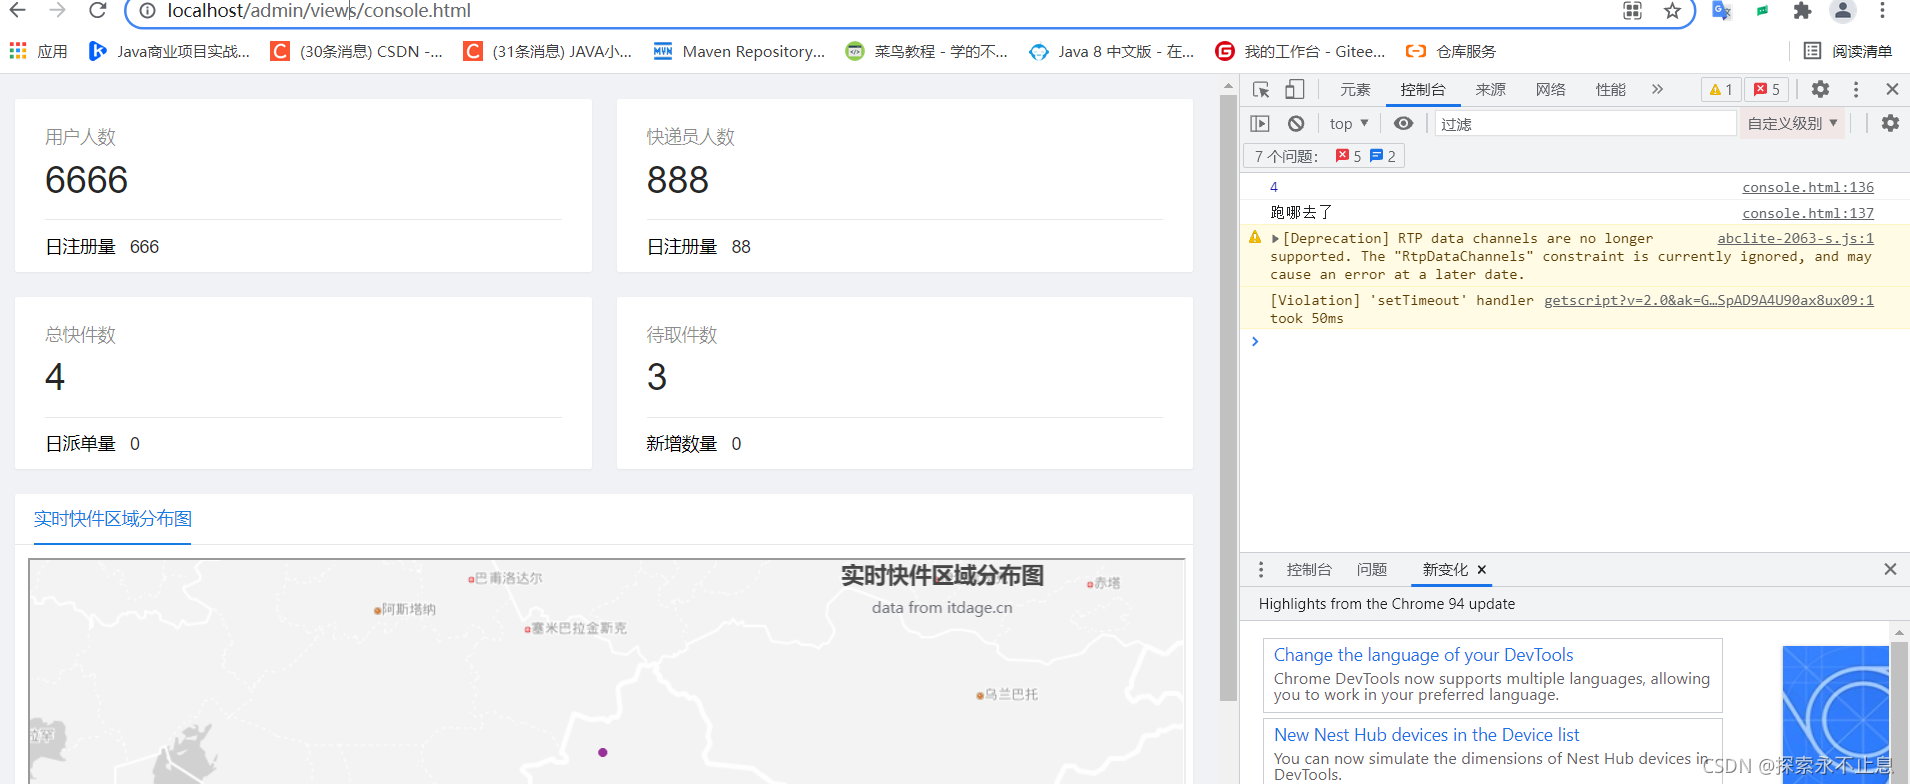The width and height of the screenshot is (1910, 784).
Task: Open DevTools settings gear in top bar
Action: pos(1820,89)
